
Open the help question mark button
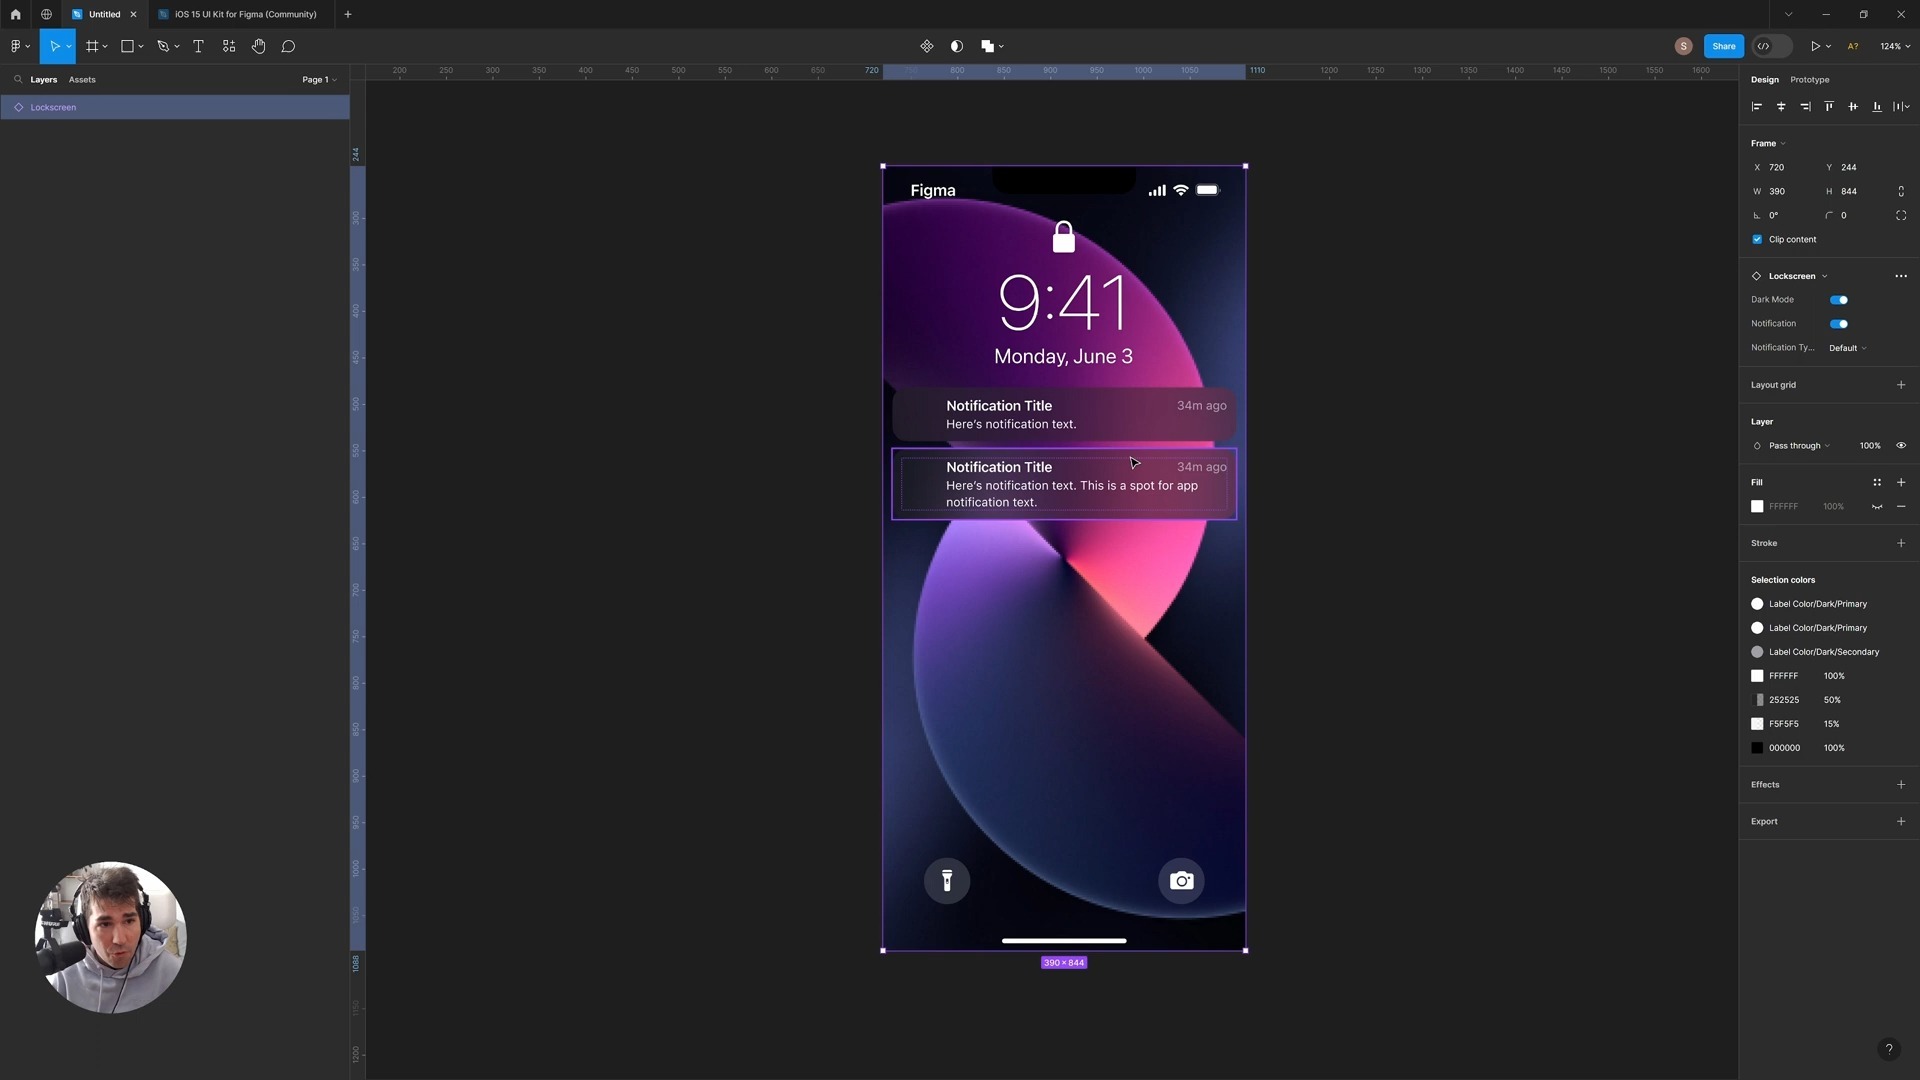[1888, 1049]
